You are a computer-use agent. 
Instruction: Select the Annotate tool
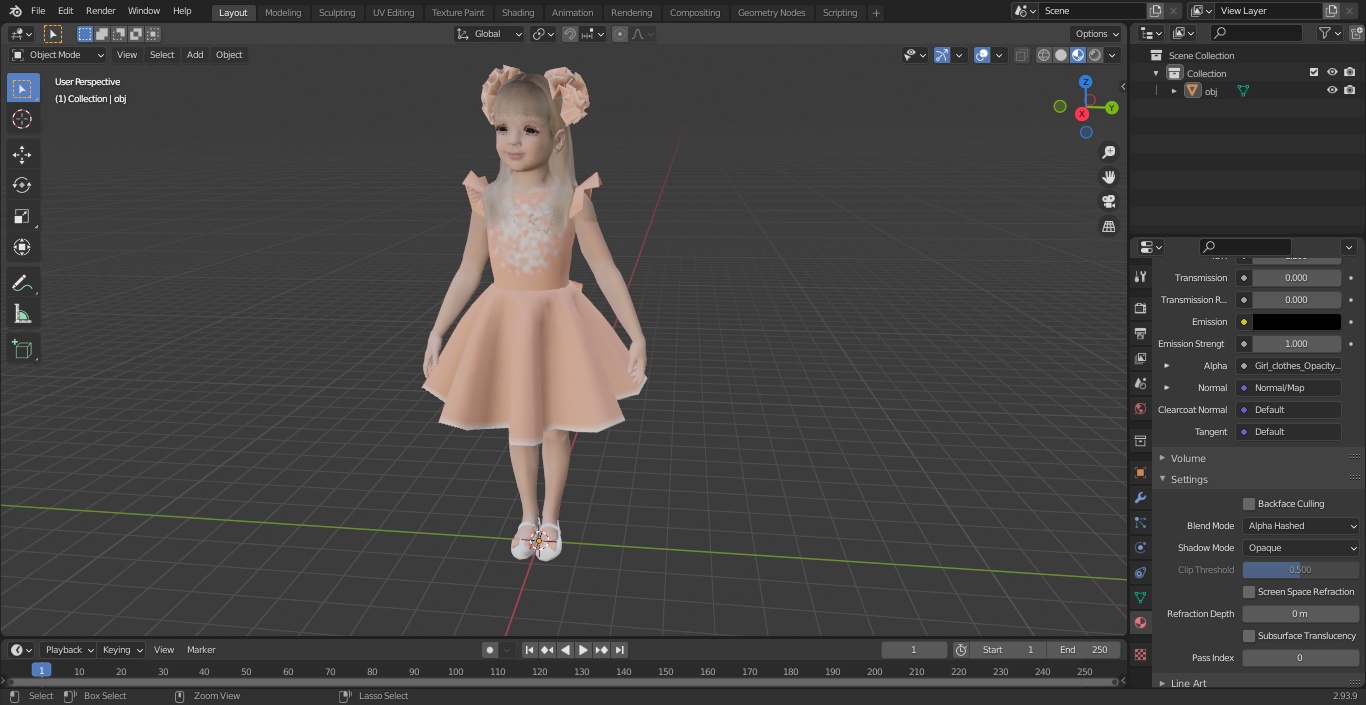tap(22, 284)
